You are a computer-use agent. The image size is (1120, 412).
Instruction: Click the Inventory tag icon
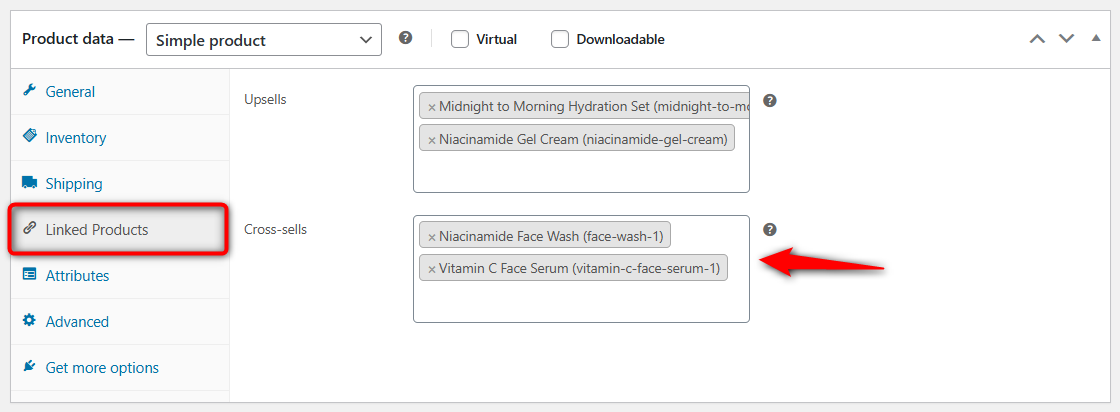click(29, 137)
